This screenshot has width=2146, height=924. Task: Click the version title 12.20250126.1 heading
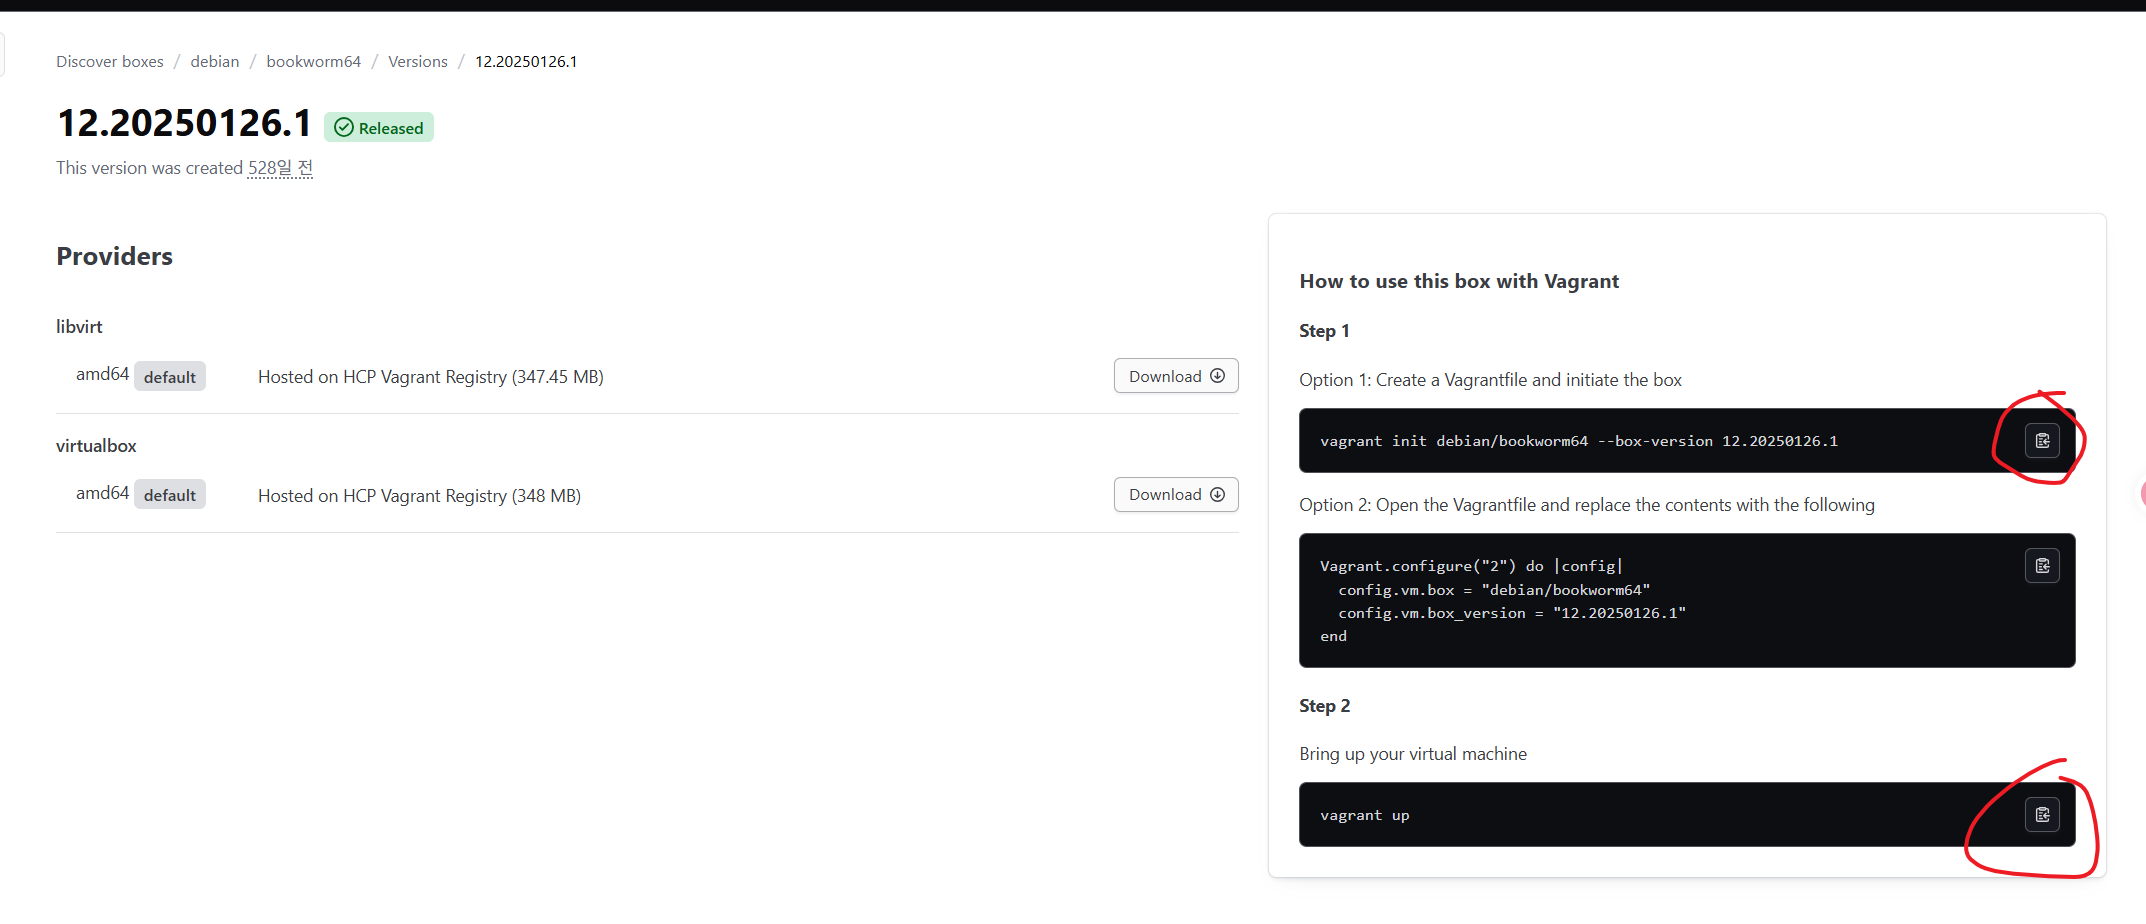185,123
